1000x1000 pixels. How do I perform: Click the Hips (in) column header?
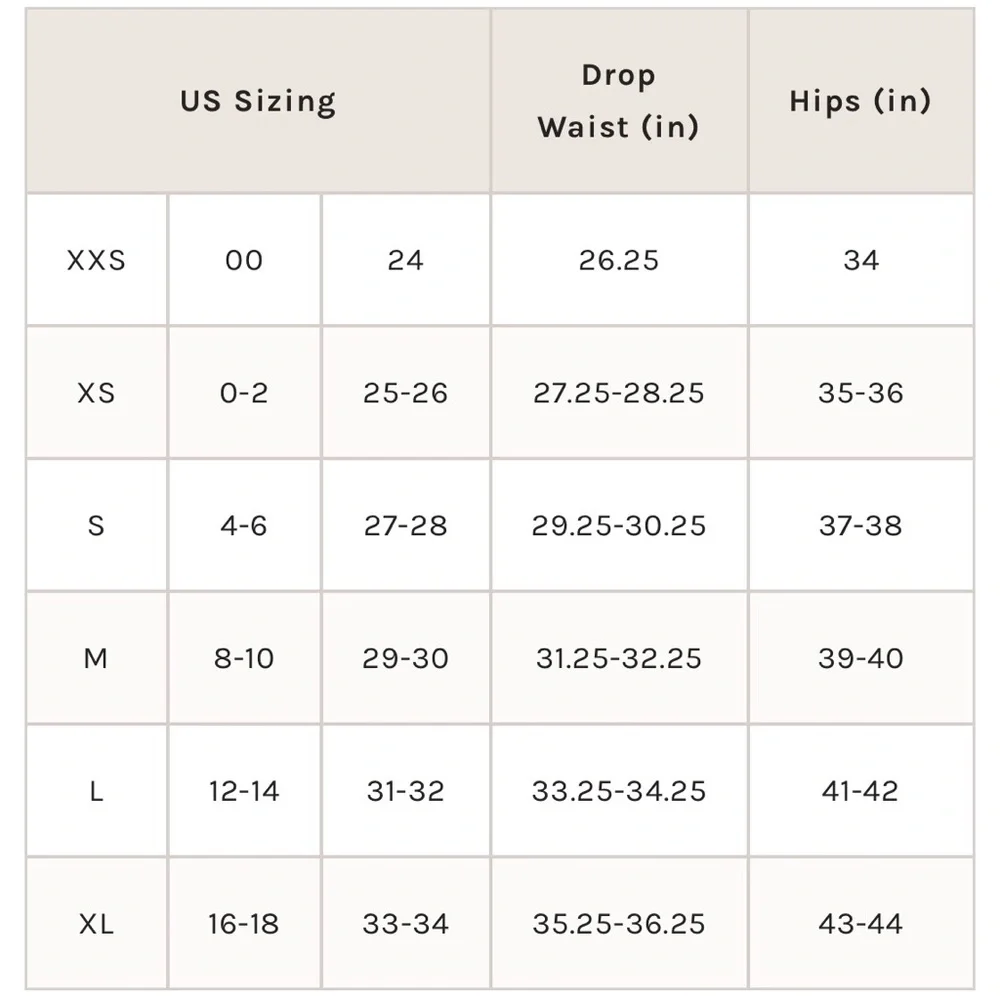[860, 101]
